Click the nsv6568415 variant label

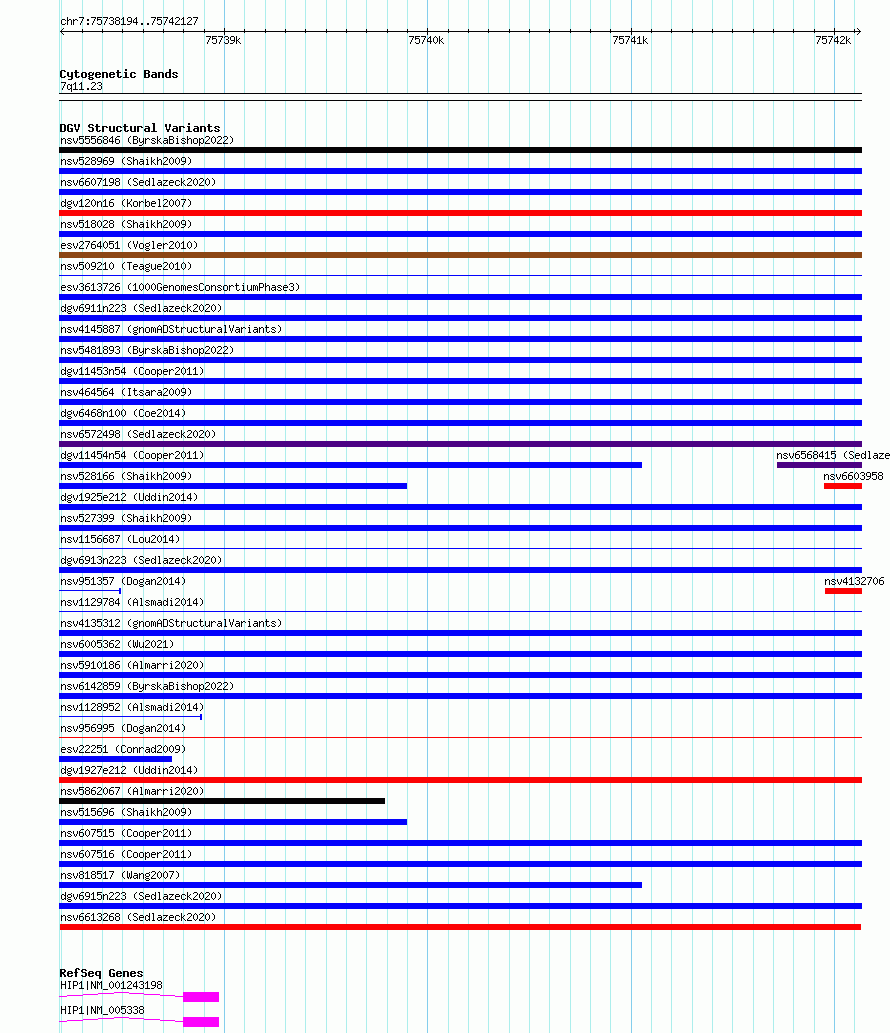[x=833, y=456]
